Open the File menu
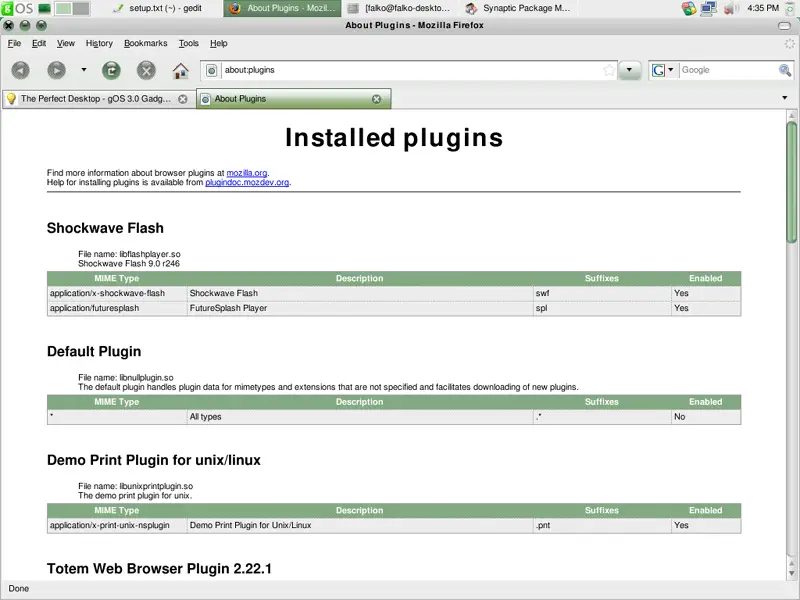Viewport: 800px width, 600px height. [14, 43]
